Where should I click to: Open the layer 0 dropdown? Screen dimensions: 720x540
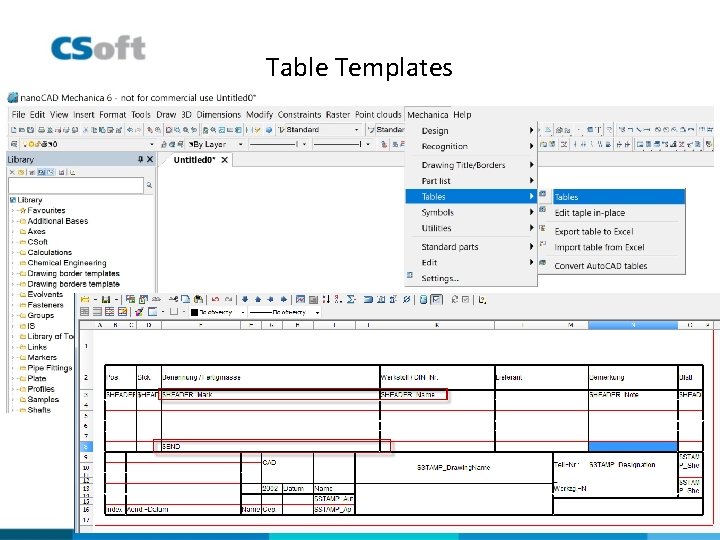152,144
